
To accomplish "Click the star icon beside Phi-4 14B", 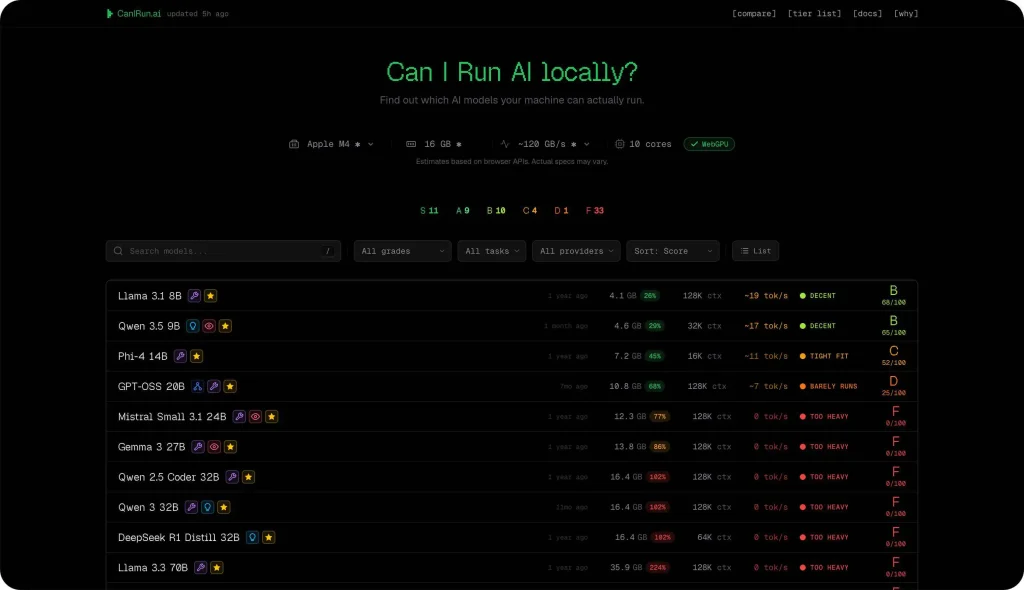I will pyautogui.click(x=197, y=356).
